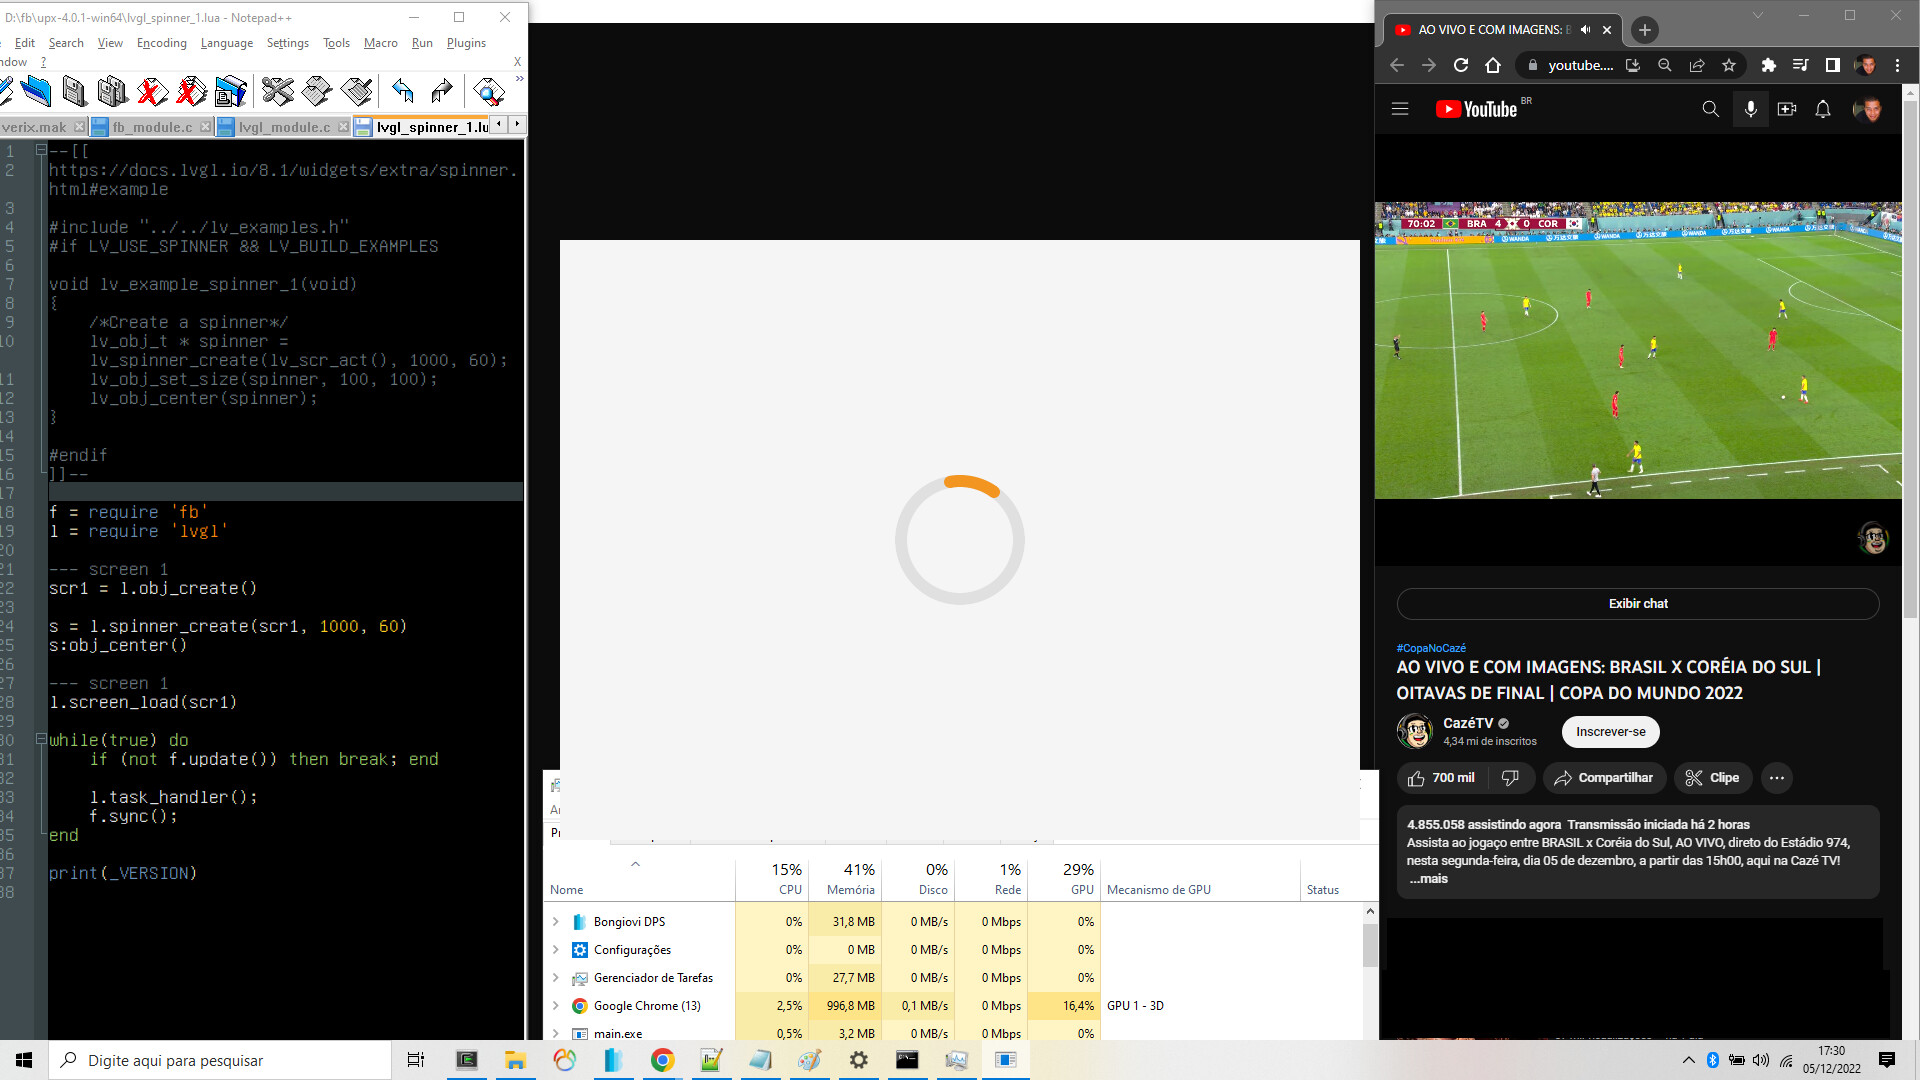This screenshot has height=1080, width=1920.
Task: Switch to lvgl_module.c tab
Action: (x=284, y=127)
